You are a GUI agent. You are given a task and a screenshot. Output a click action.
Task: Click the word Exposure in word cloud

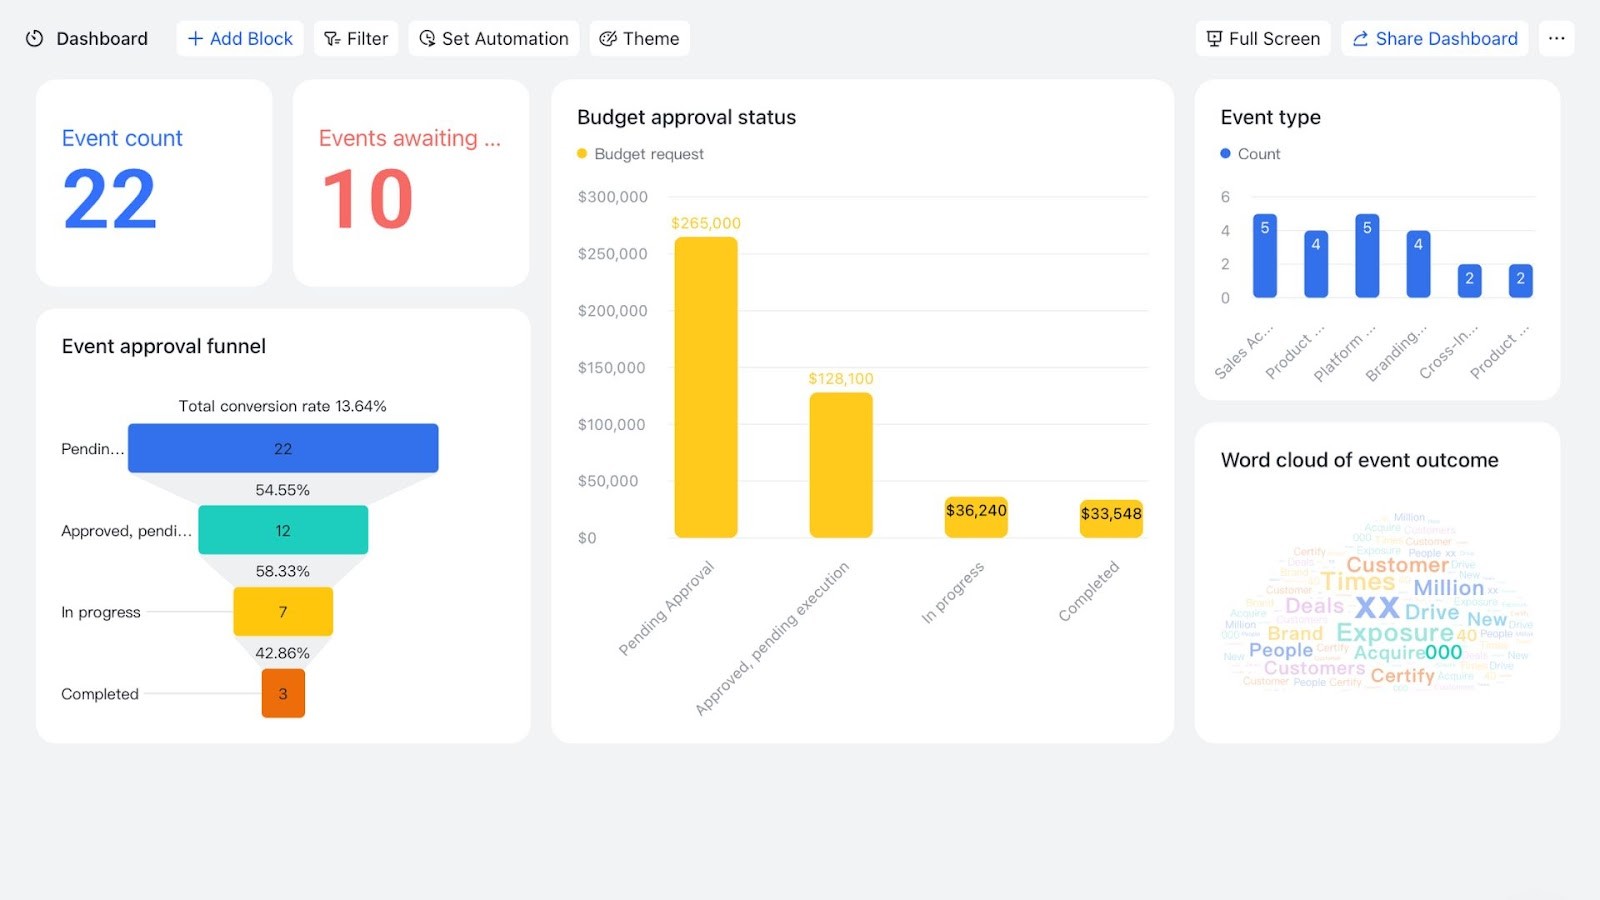pos(1395,633)
